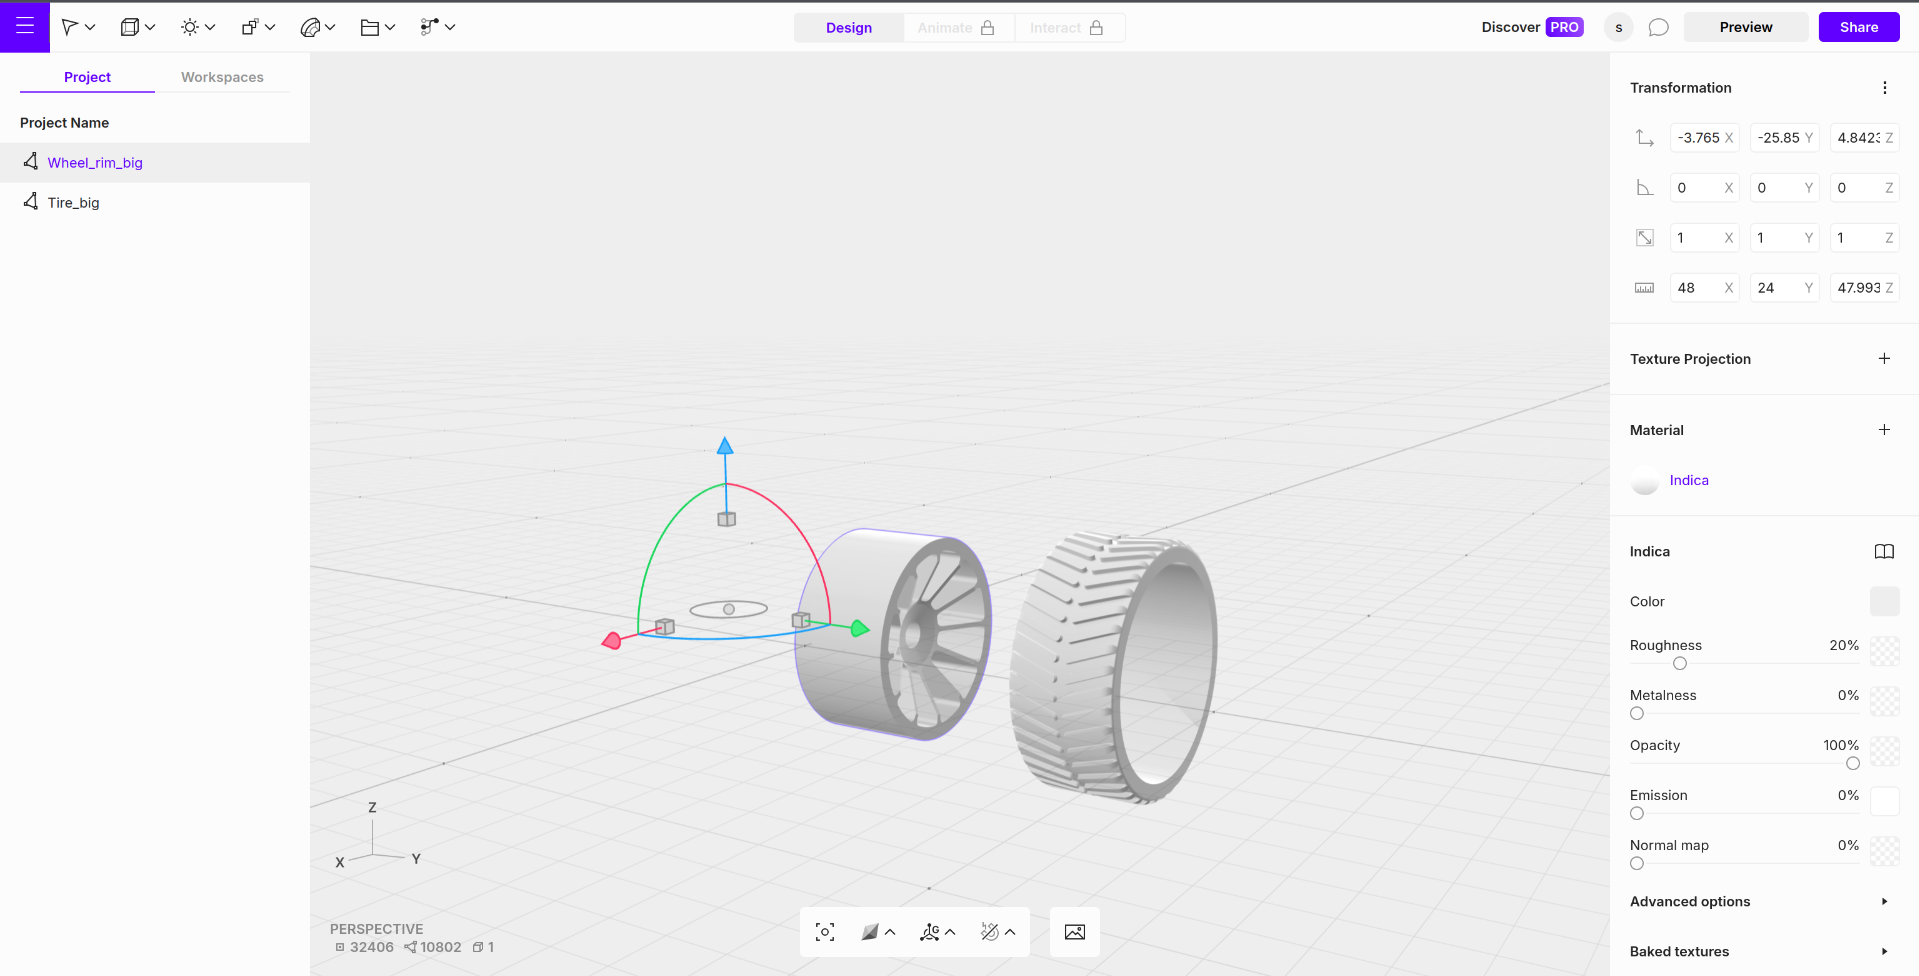The image size is (1919, 976).
Task: Open the Project tab
Action: click(x=87, y=77)
